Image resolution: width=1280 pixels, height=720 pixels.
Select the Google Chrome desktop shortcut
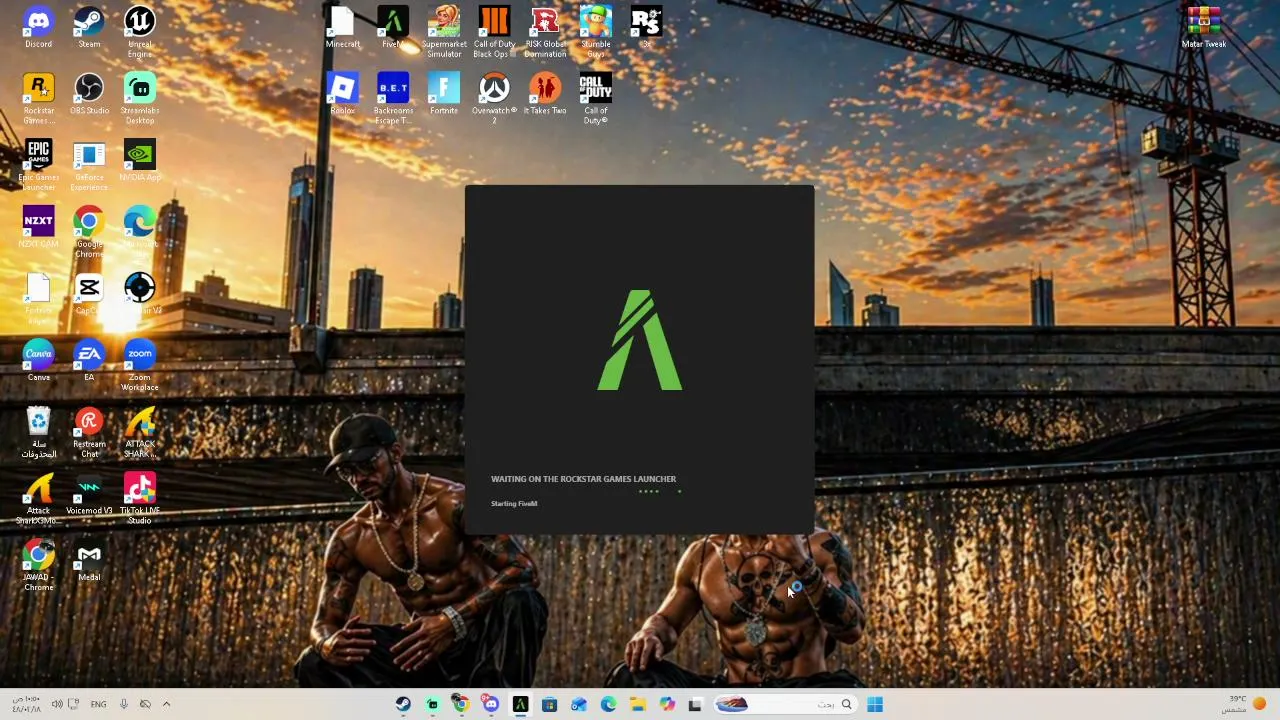tap(89, 232)
